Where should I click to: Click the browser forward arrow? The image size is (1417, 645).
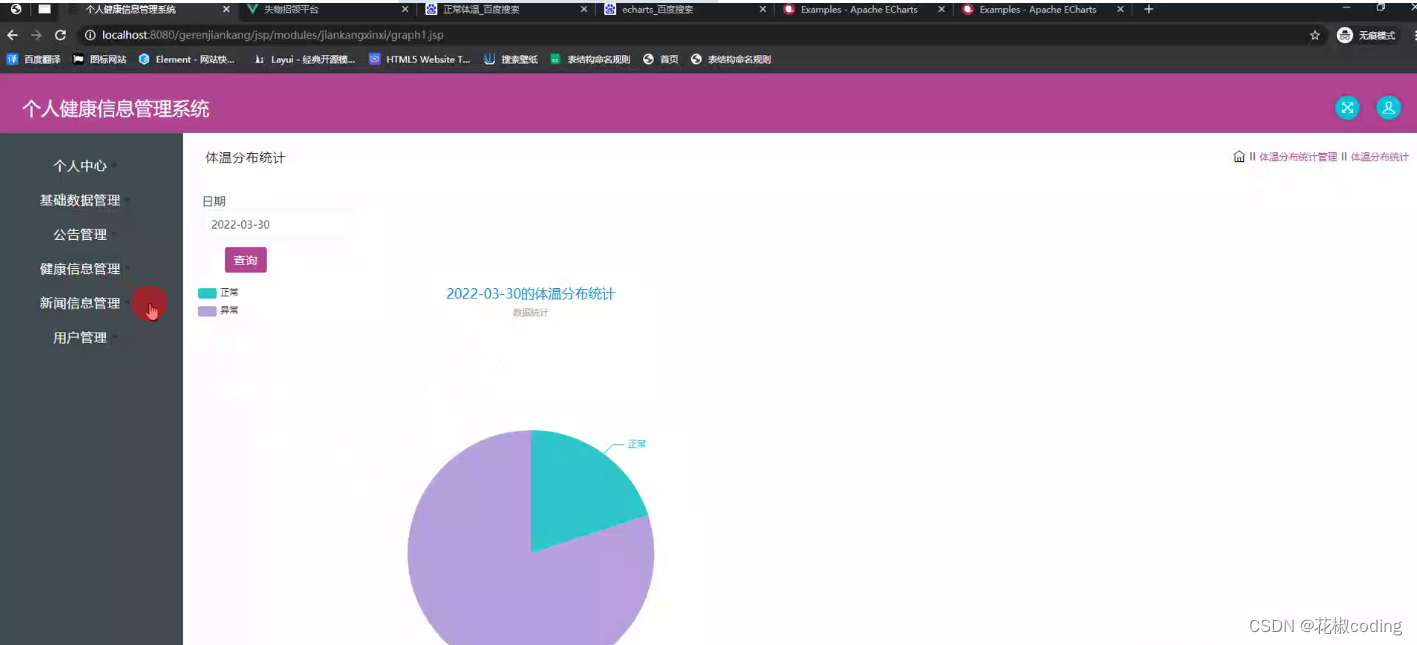coord(36,35)
